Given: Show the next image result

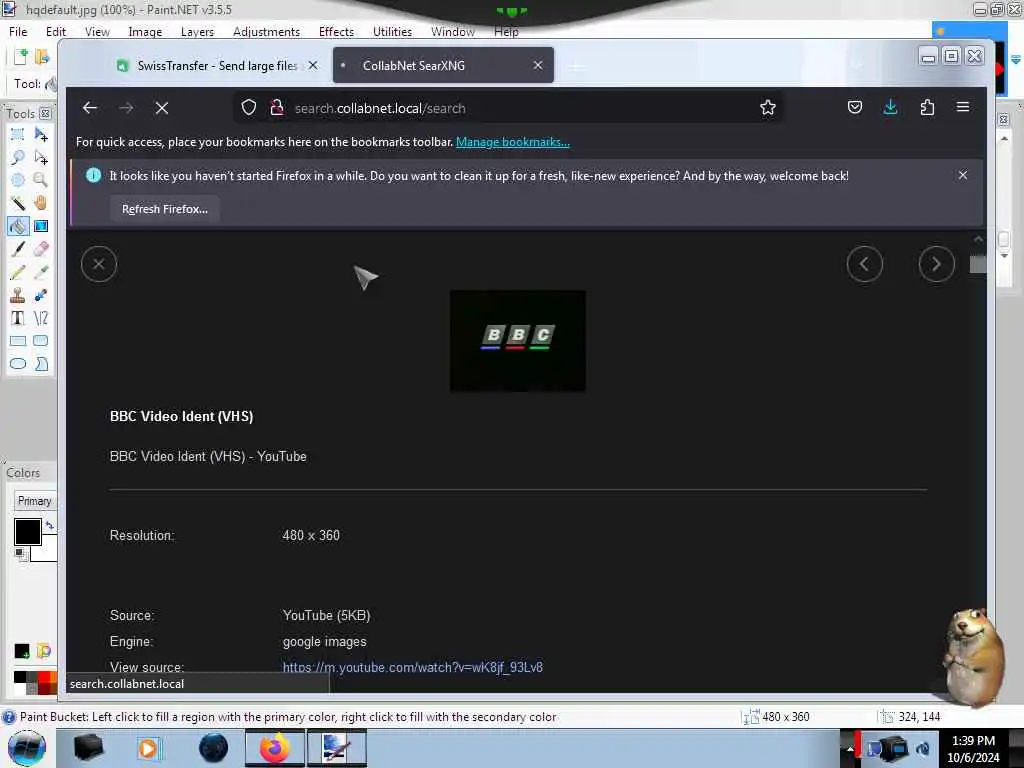Looking at the screenshot, I should tap(936, 264).
